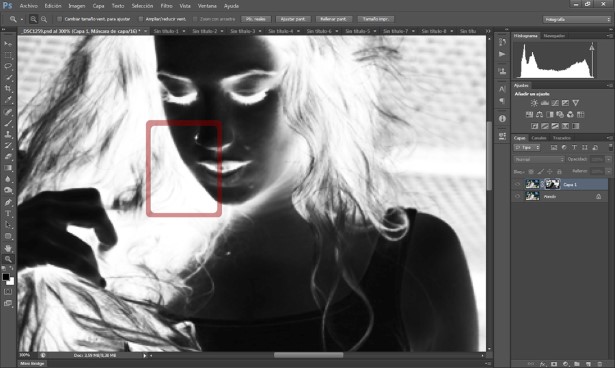Open the Mini Bridge panel

(x=33, y=364)
